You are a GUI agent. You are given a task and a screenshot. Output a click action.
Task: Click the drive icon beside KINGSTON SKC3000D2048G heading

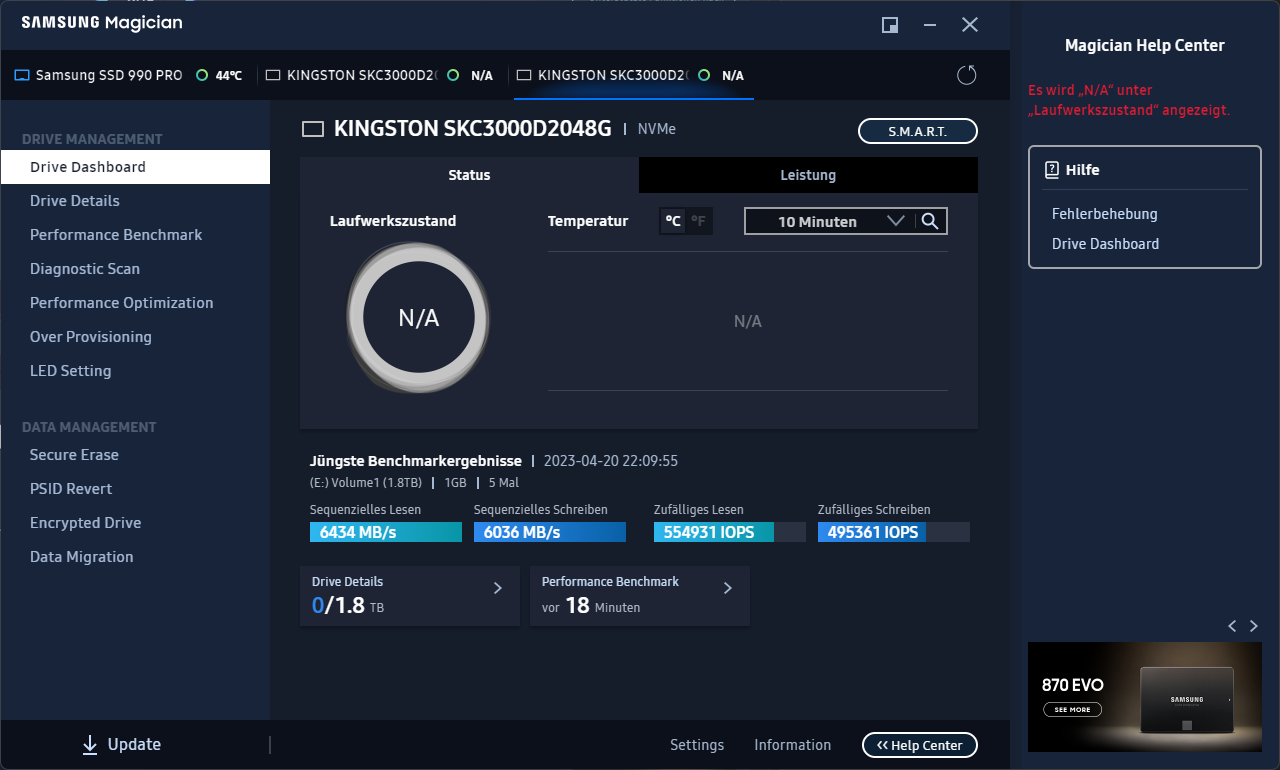pos(313,129)
